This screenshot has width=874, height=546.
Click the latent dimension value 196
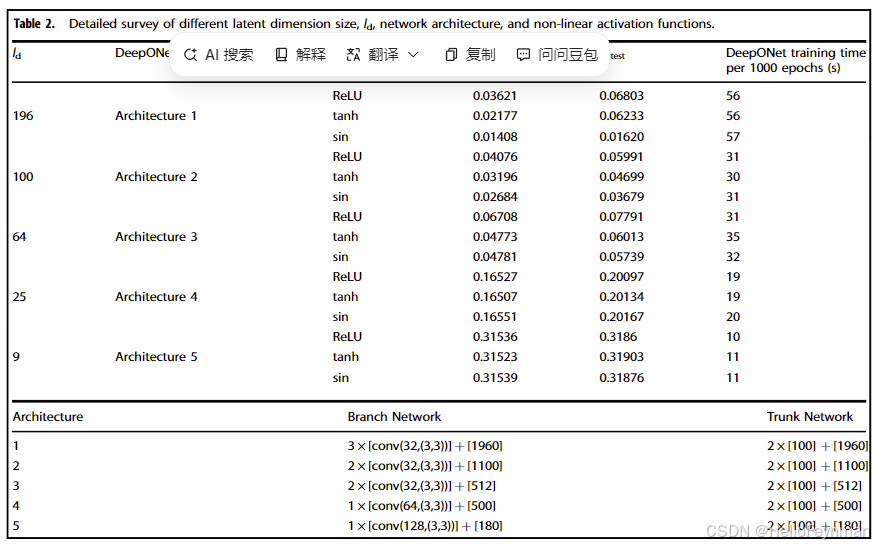tap(23, 116)
